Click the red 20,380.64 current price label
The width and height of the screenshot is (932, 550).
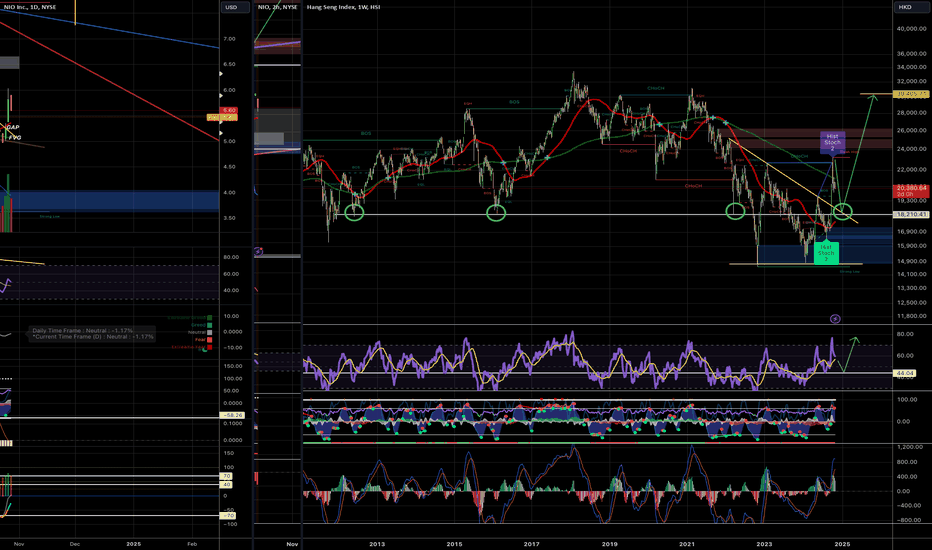(x=911, y=191)
